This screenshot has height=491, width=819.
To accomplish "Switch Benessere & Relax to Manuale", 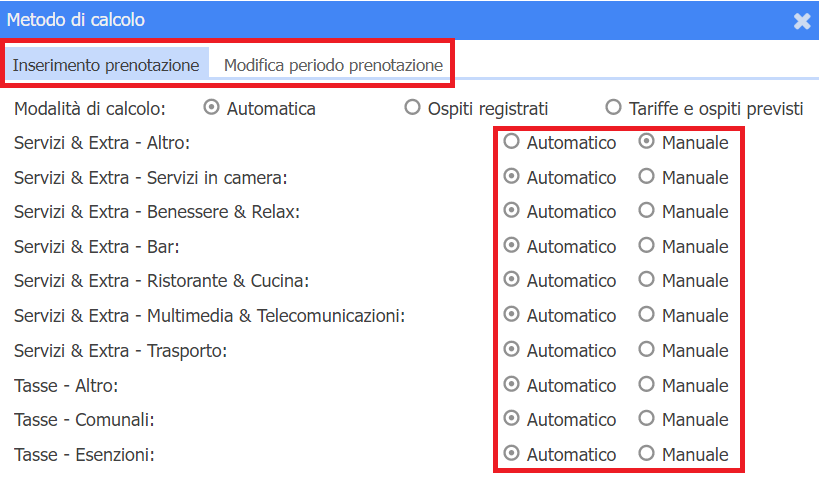I will tap(646, 211).
